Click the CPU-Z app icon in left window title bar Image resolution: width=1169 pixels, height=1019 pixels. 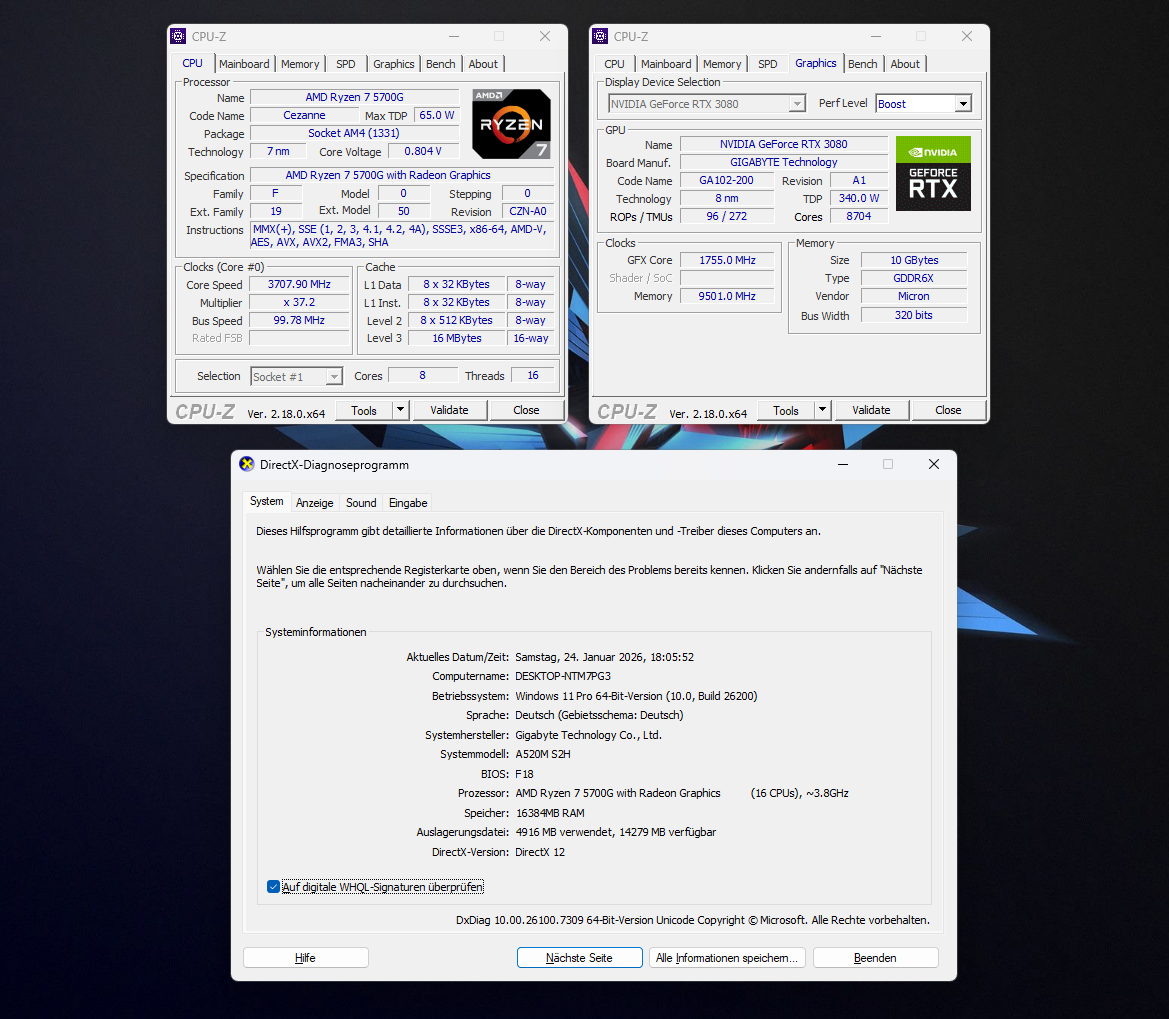[178, 36]
